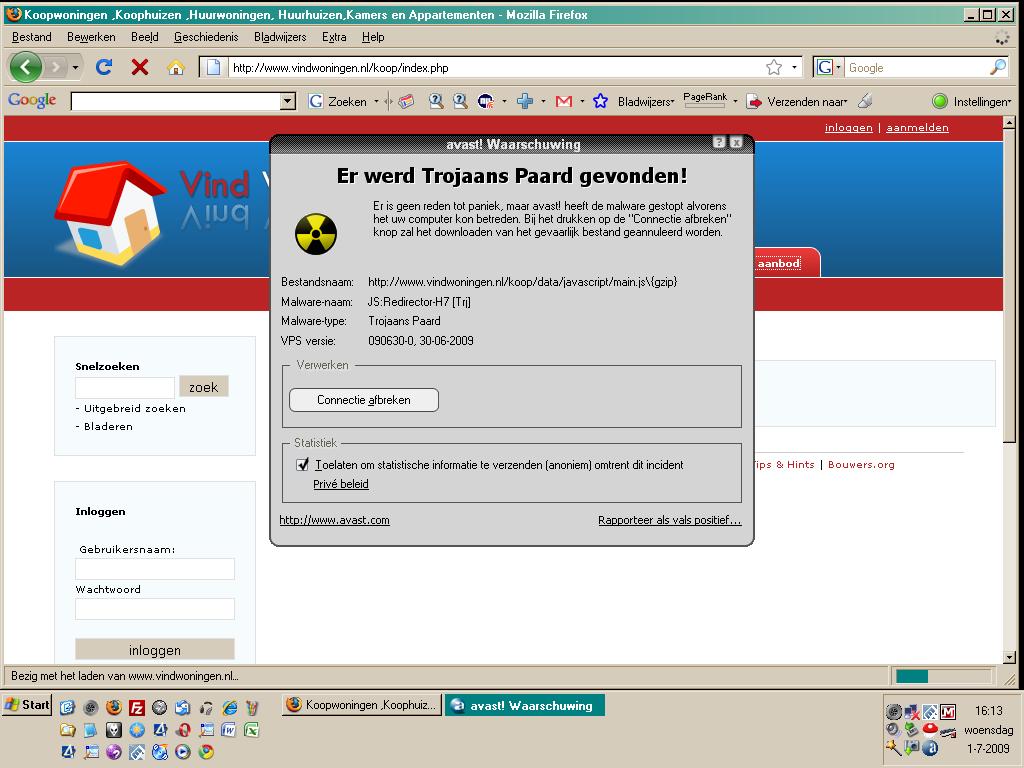Open the Bladwijzers dropdown in Google Toolbar
This screenshot has height=768, width=1024.
pos(646,101)
